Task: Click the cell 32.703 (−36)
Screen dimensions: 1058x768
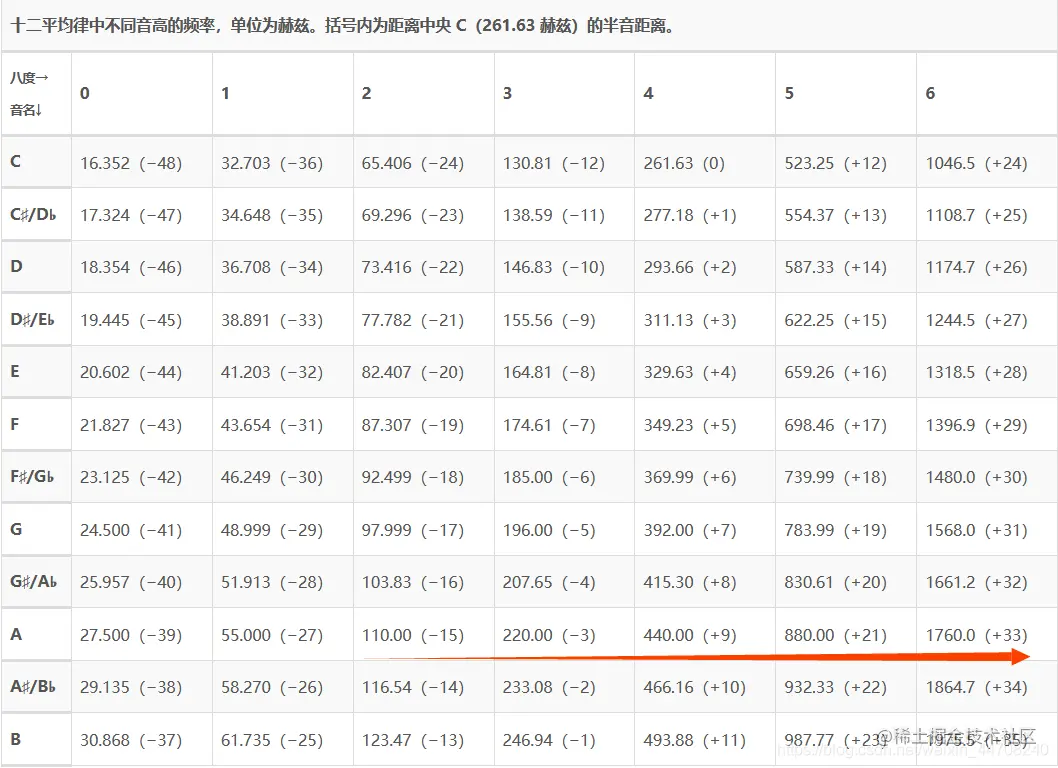Action: (x=283, y=162)
